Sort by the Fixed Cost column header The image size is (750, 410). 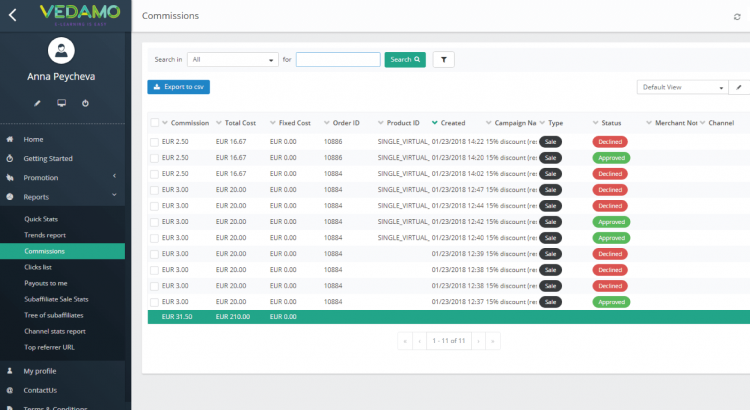click(x=295, y=123)
